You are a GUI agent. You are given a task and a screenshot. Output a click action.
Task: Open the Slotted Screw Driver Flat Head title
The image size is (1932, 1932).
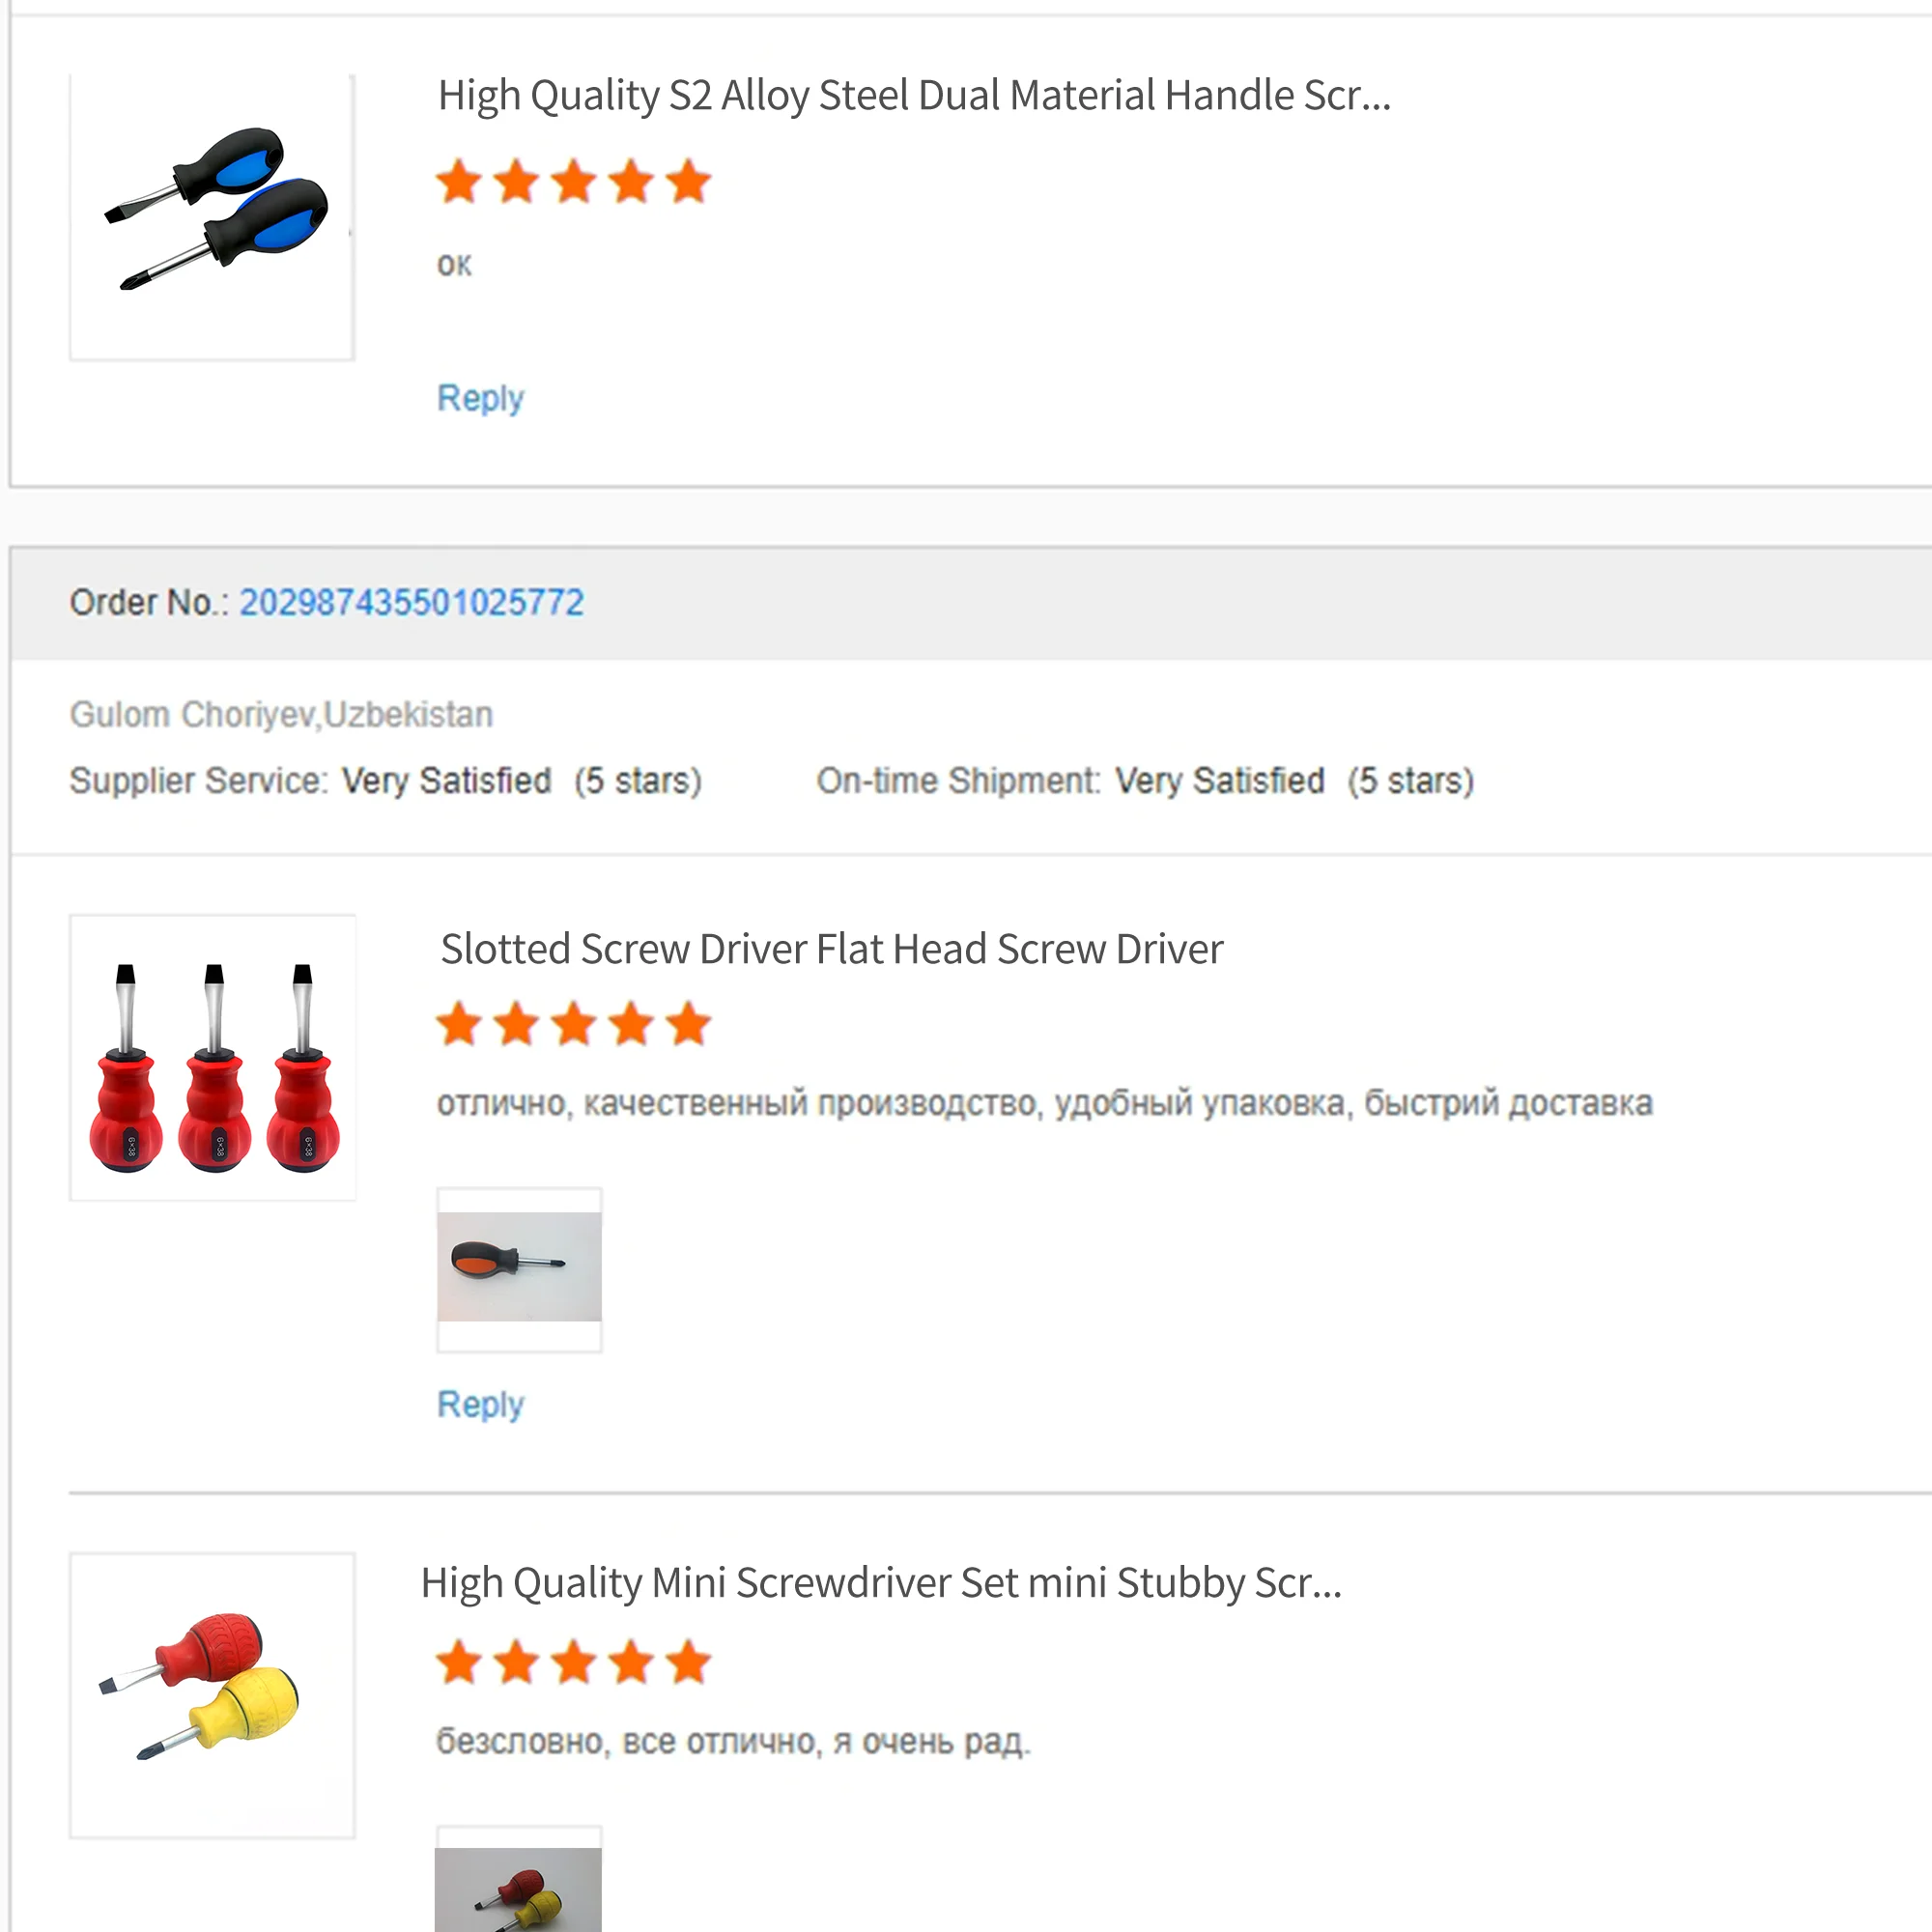pyautogui.click(x=831, y=949)
